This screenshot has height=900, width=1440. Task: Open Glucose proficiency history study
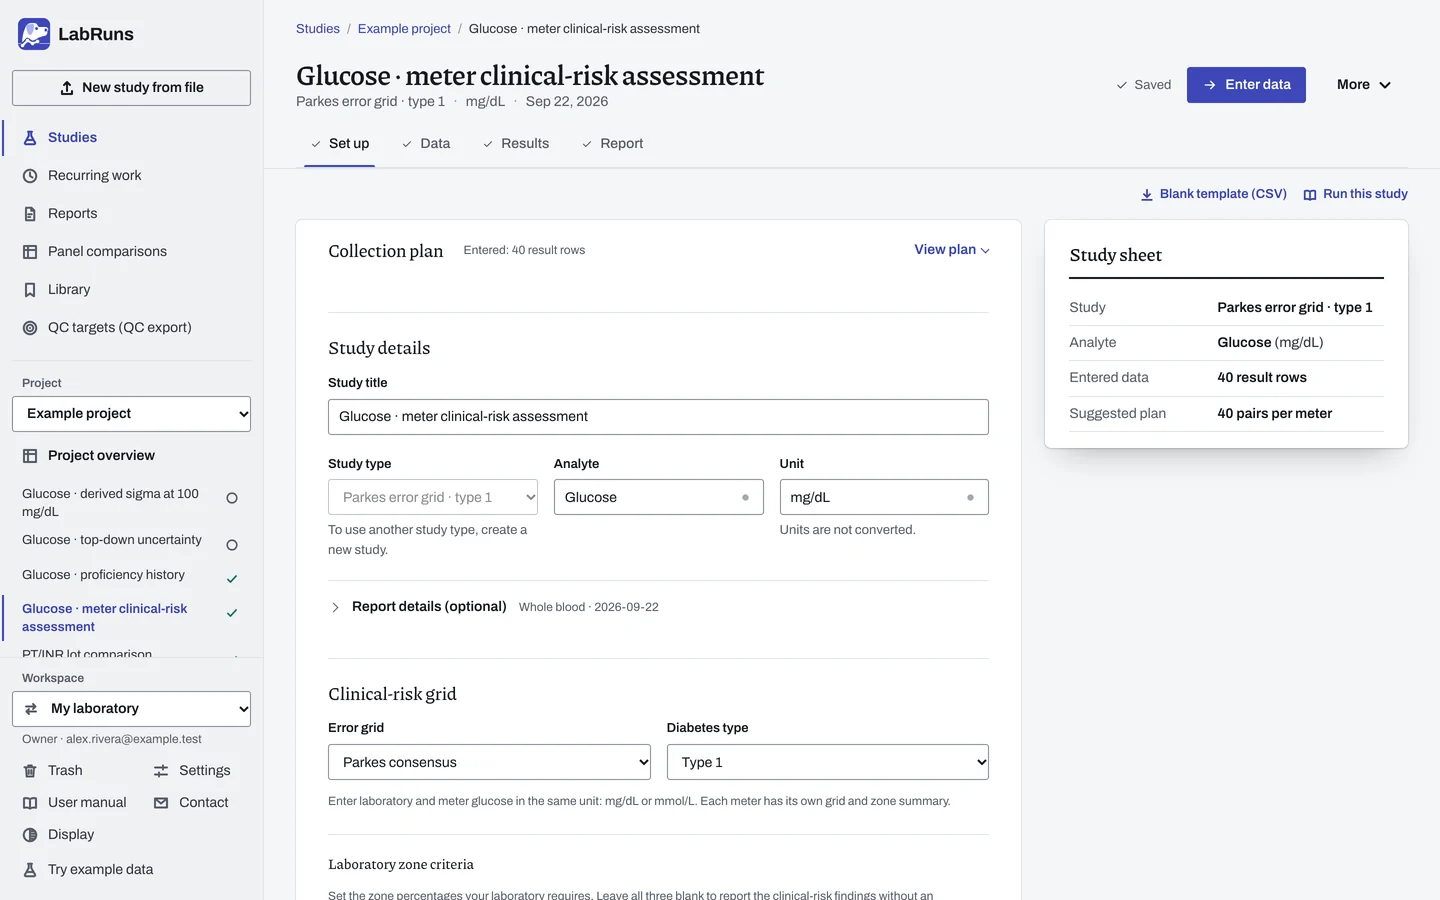click(x=131, y=575)
